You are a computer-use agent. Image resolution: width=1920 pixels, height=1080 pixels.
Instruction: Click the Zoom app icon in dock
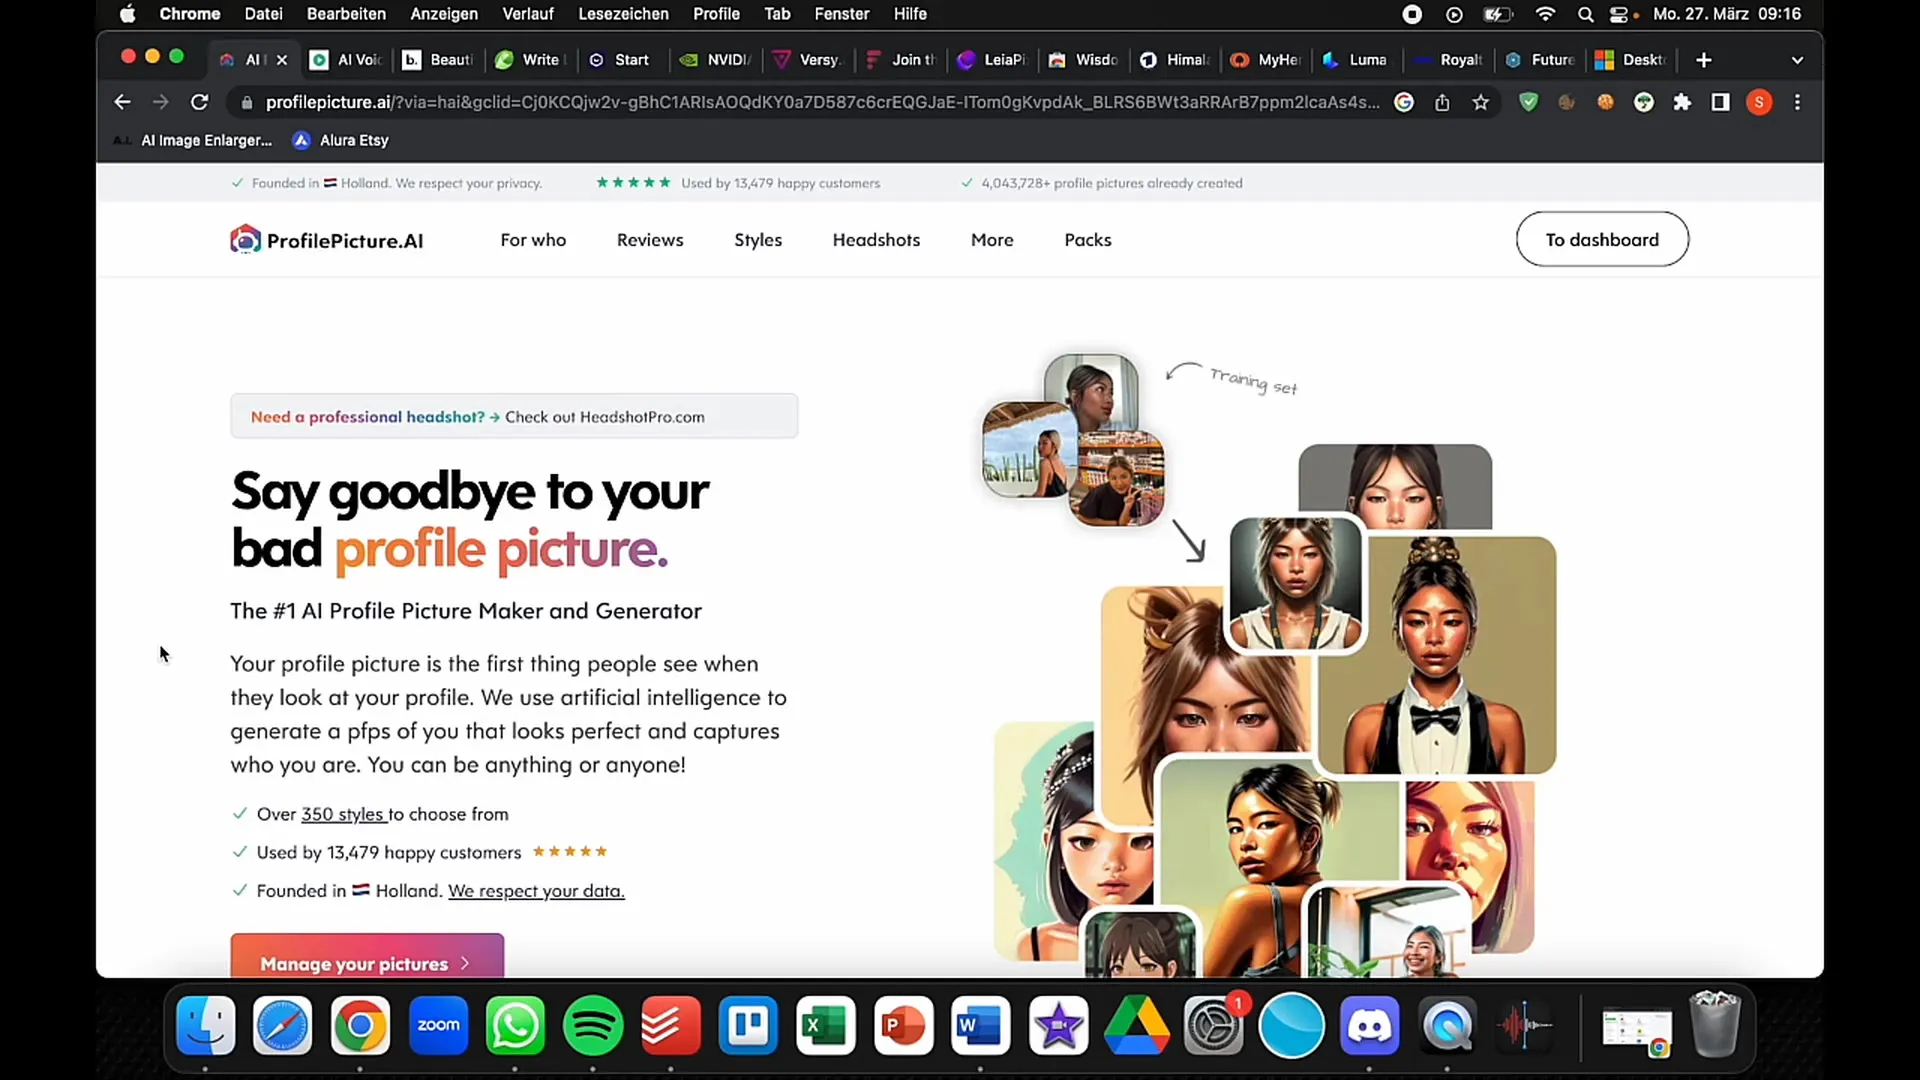[438, 1025]
